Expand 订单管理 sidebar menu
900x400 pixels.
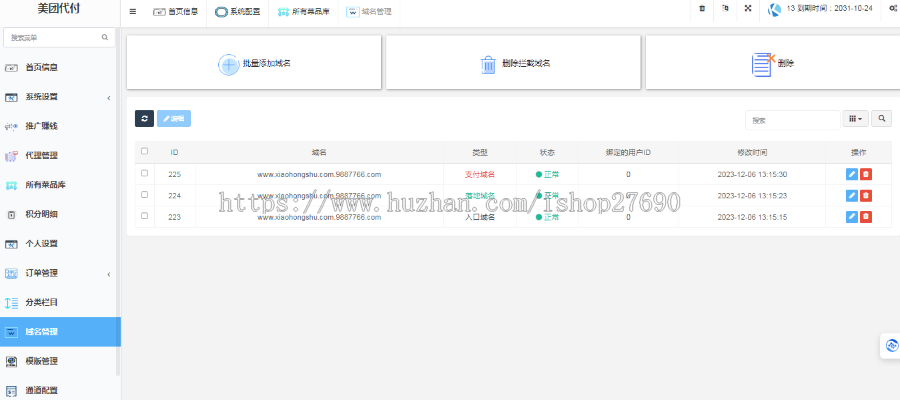[60, 274]
